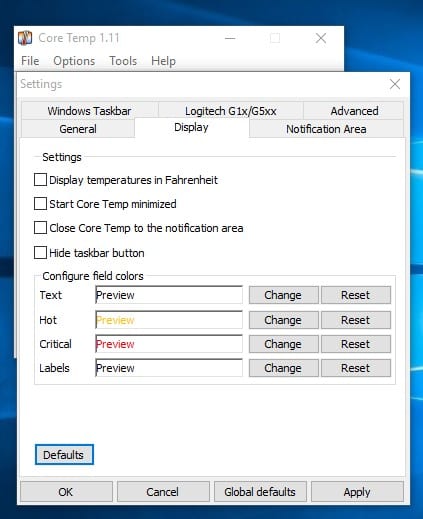The image size is (423, 519).
Task: Cancel the Settings dialog
Action: tap(163, 492)
